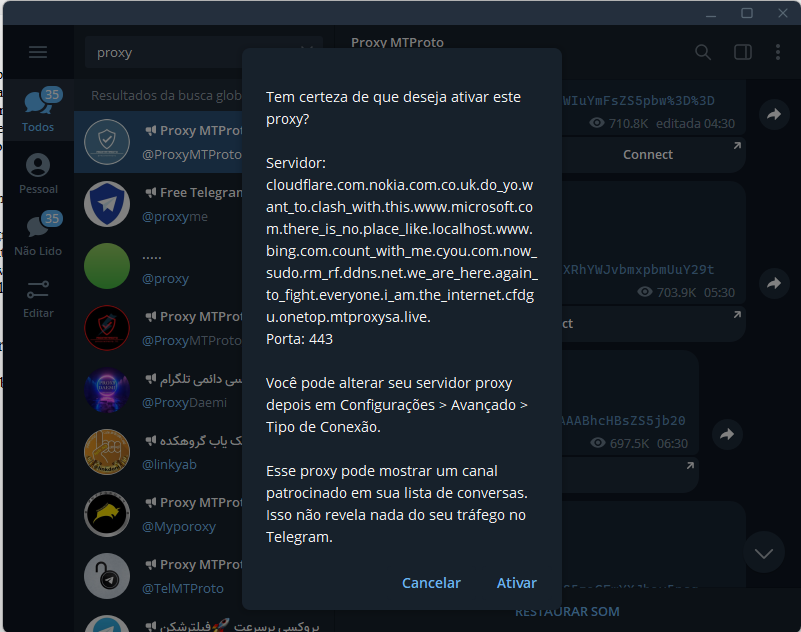Viewport: 801px width, 632px height.
Task: Click the shield avatar of @ProxyMTProto
Action: click(107, 142)
